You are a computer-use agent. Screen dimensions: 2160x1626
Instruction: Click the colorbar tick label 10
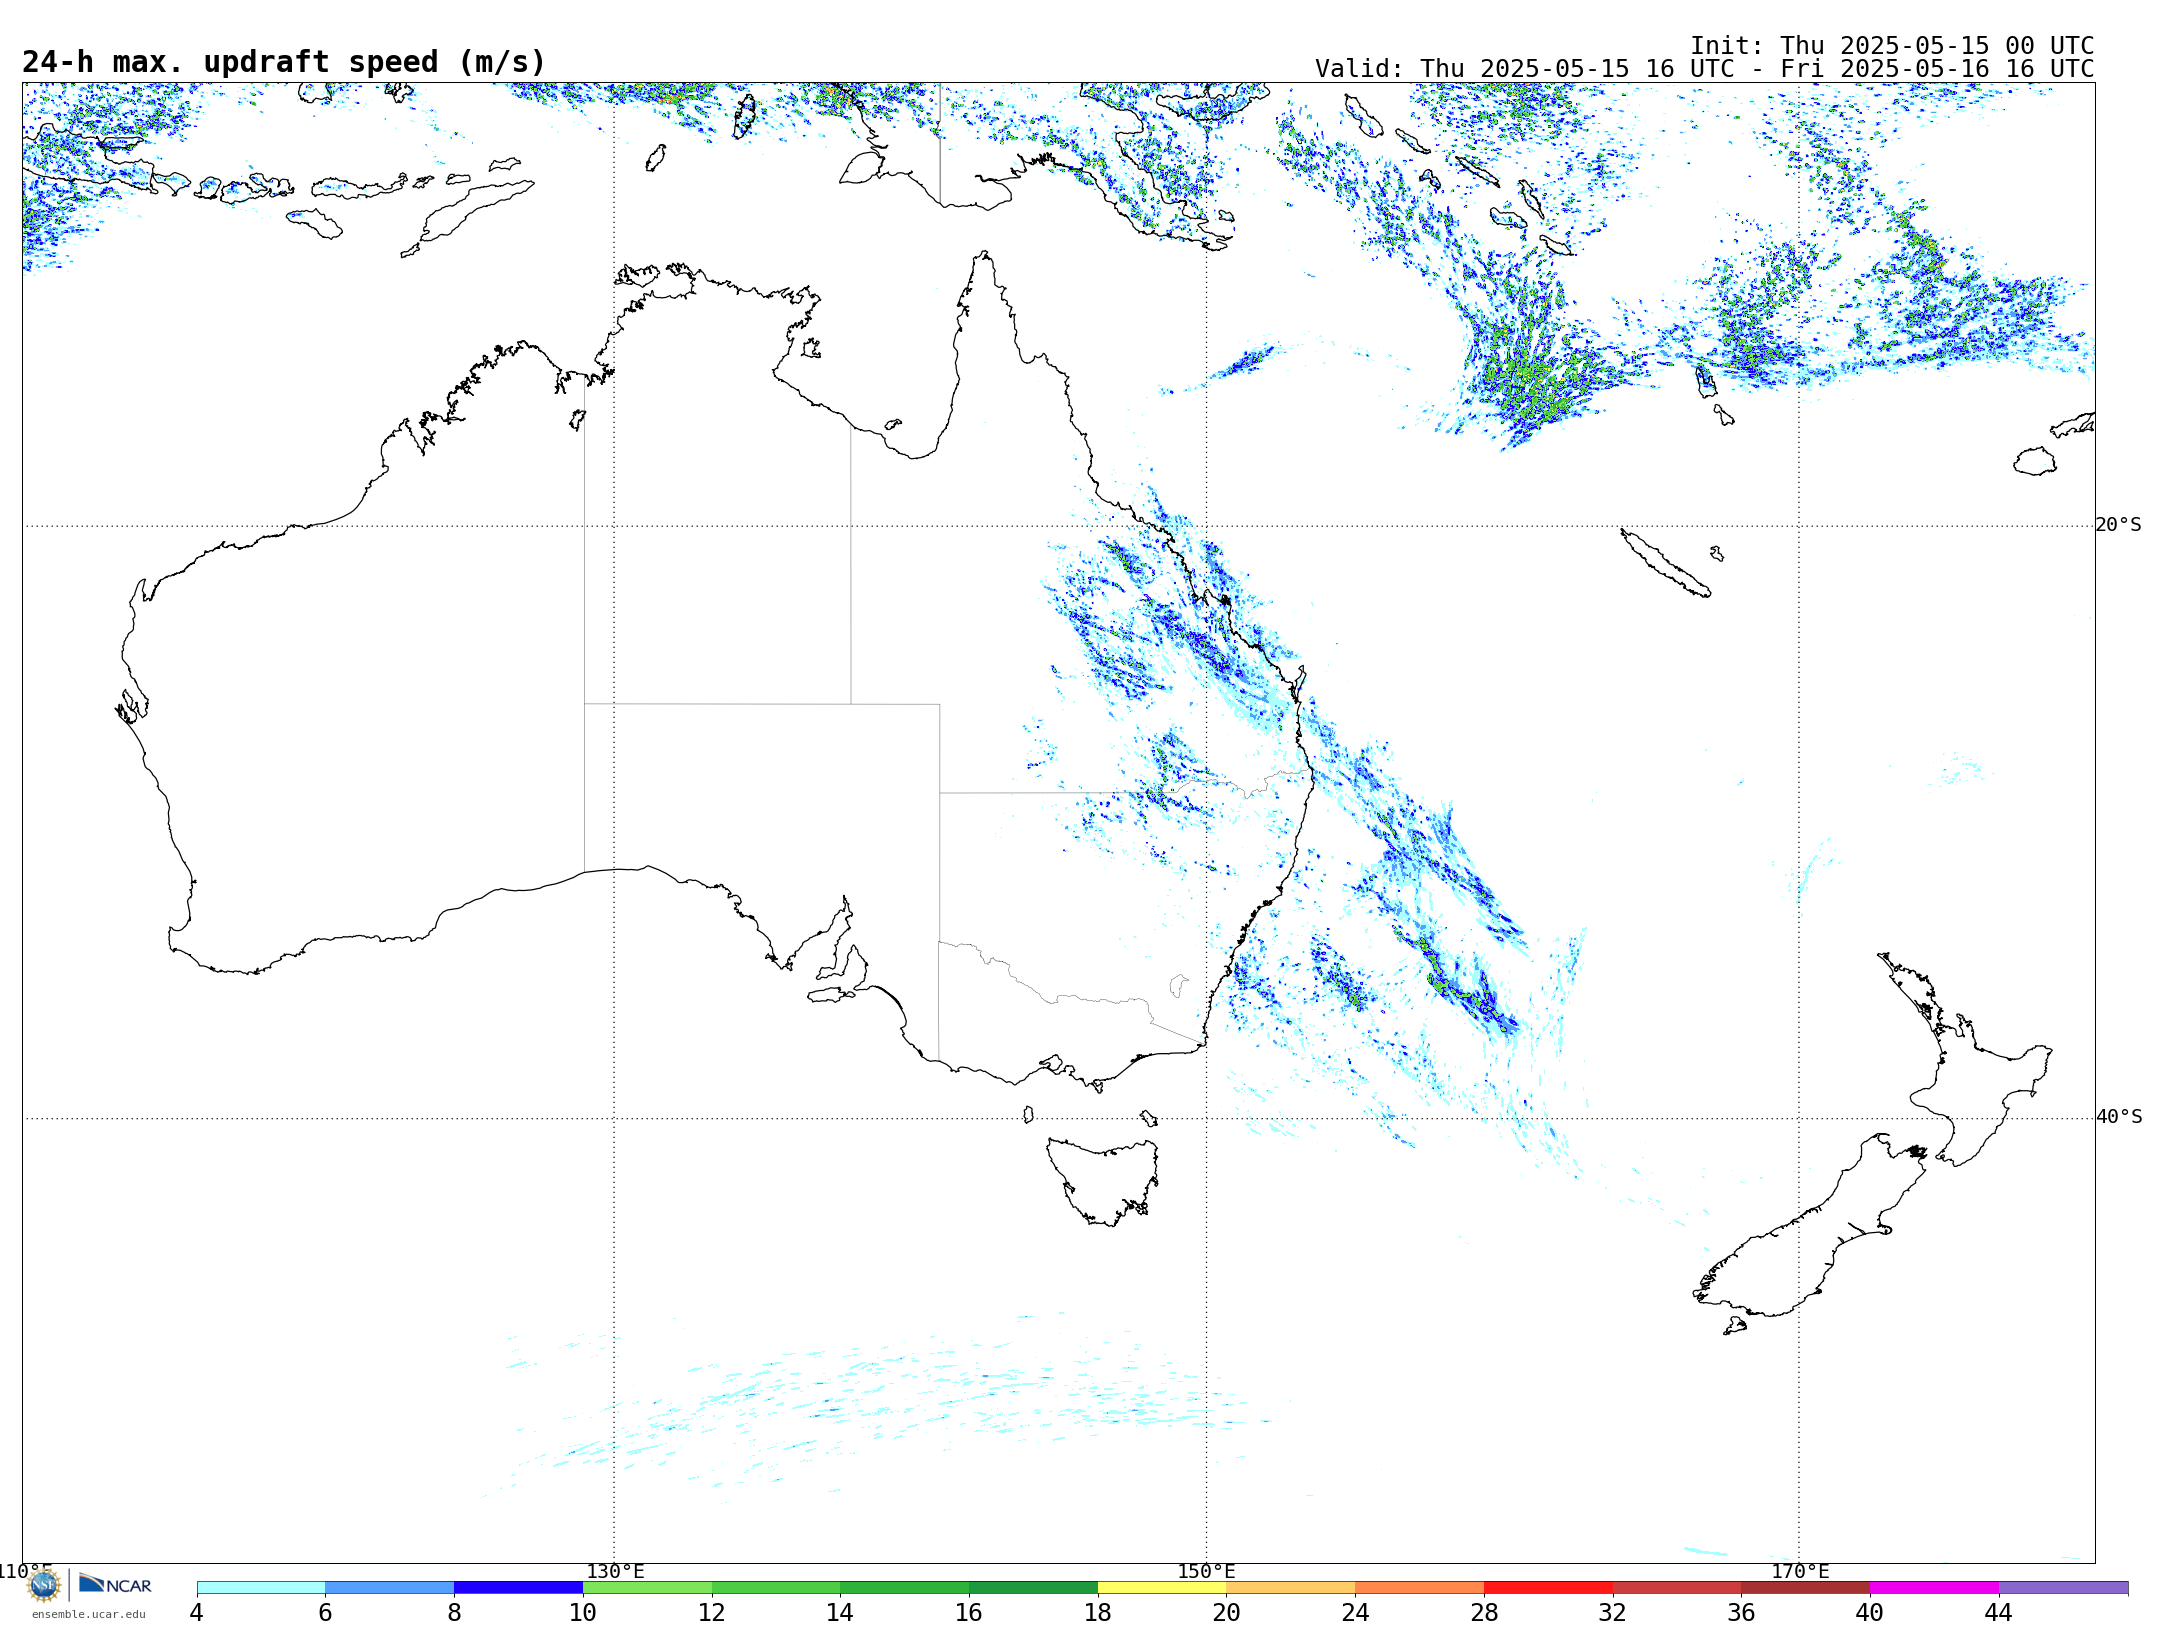[x=583, y=1612]
